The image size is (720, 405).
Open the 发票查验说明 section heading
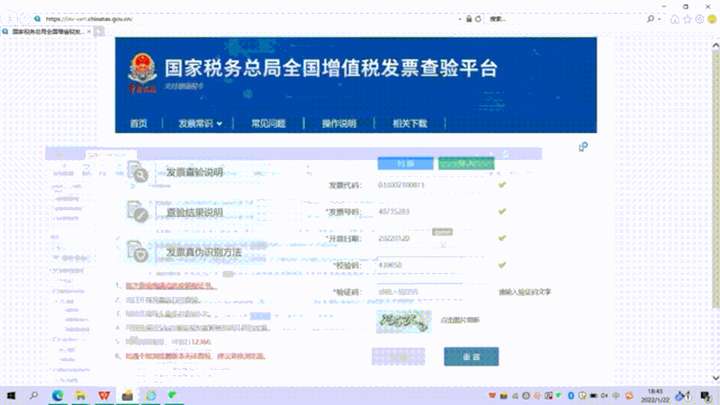(194, 172)
